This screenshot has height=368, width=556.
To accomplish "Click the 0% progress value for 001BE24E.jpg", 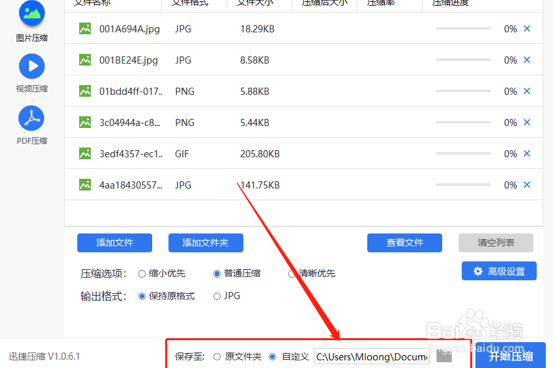I will [510, 60].
